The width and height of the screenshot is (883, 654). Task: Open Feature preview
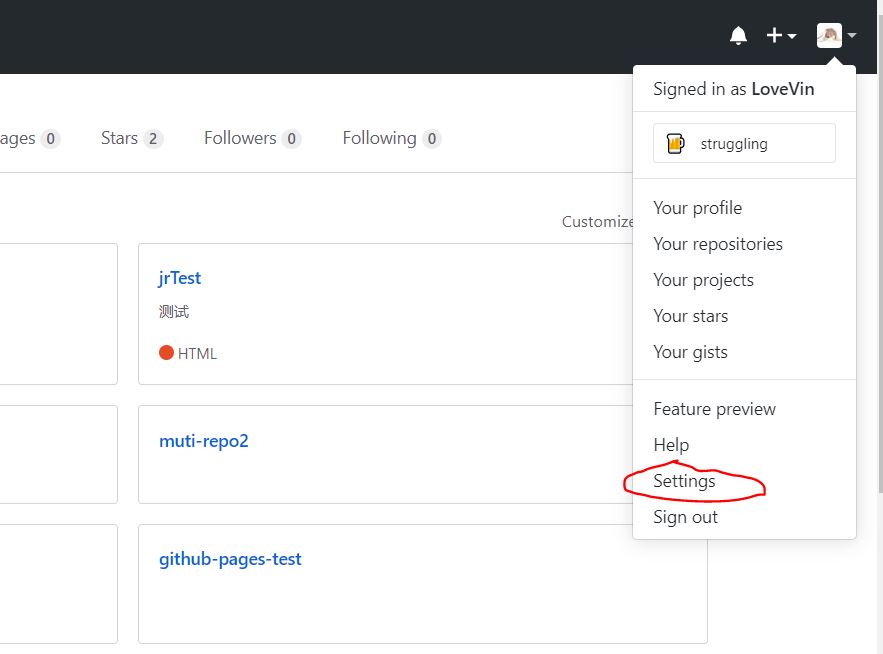(x=714, y=409)
